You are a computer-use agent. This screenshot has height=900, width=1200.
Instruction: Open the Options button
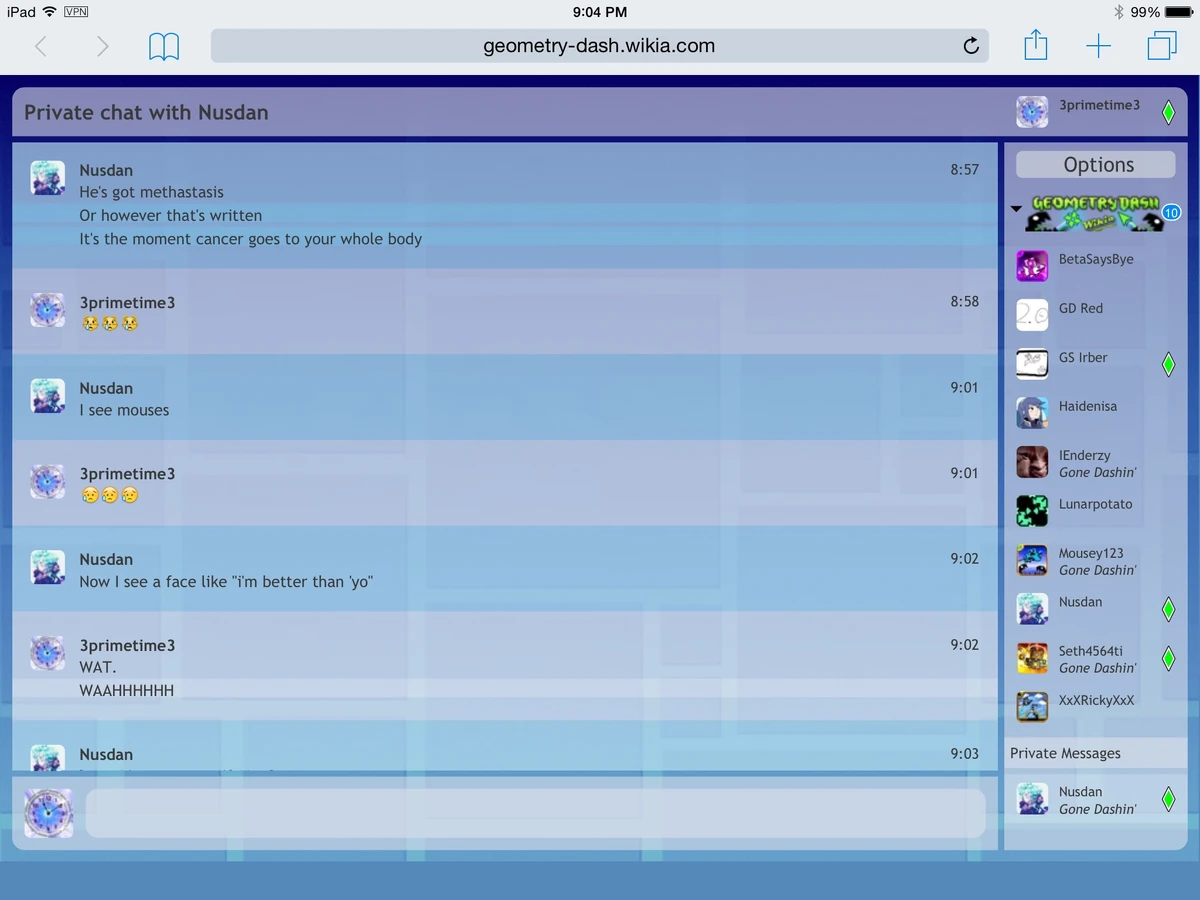(x=1094, y=164)
